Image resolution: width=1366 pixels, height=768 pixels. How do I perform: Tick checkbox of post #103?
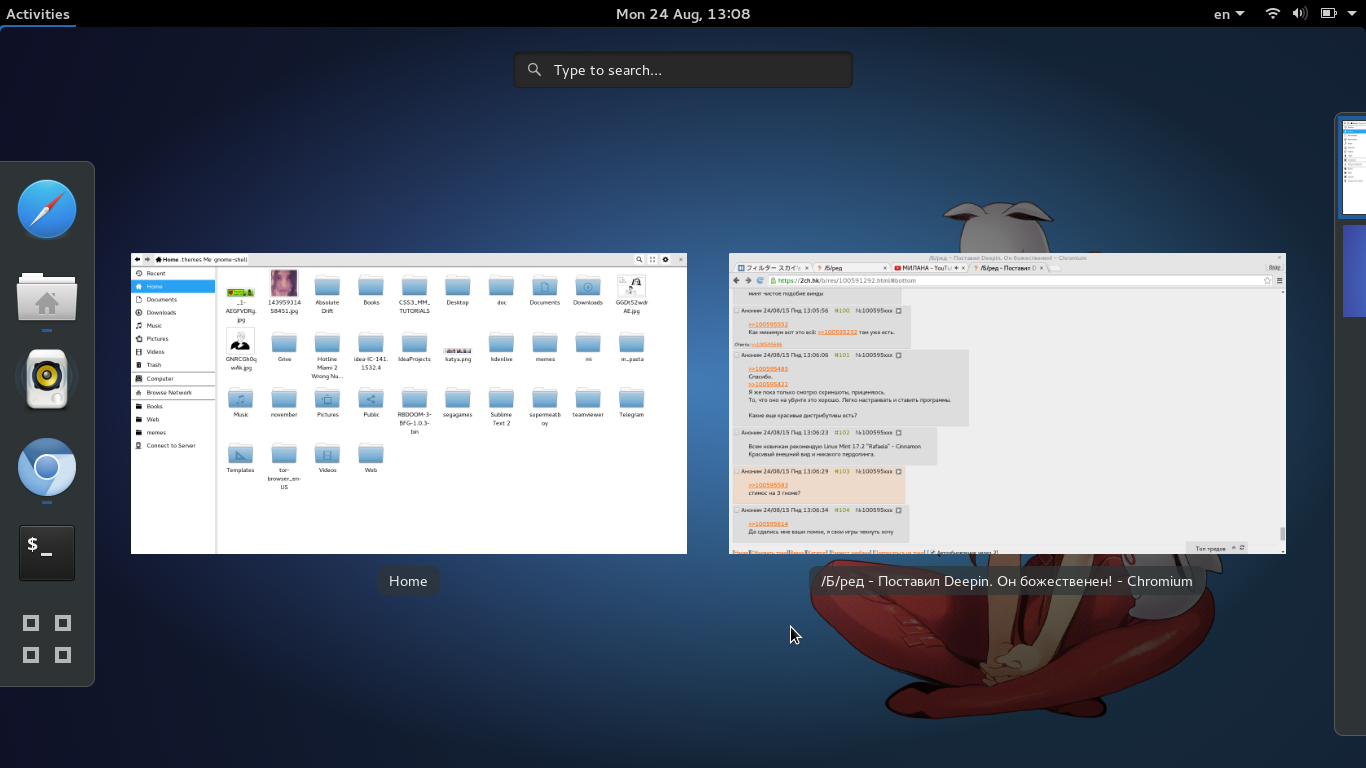point(737,471)
